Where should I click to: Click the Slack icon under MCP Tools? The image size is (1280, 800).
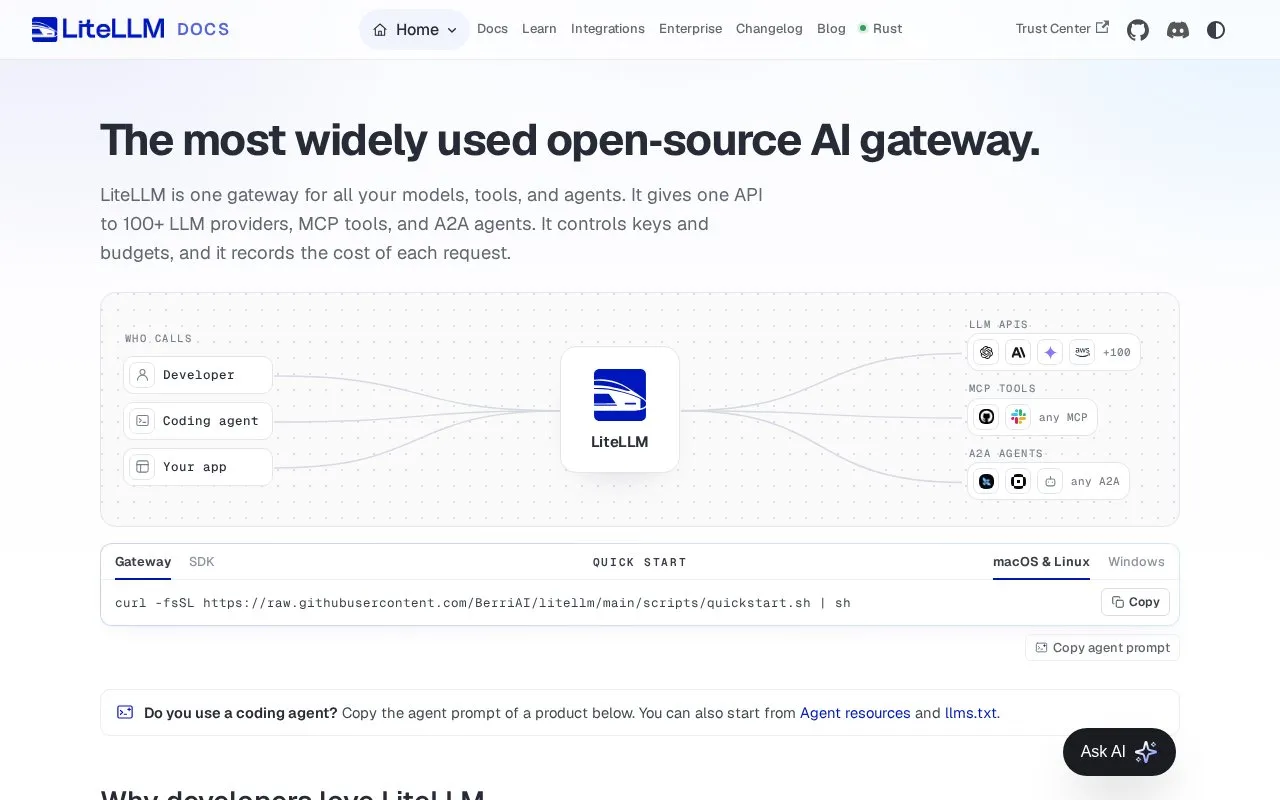pos(1018,417)
